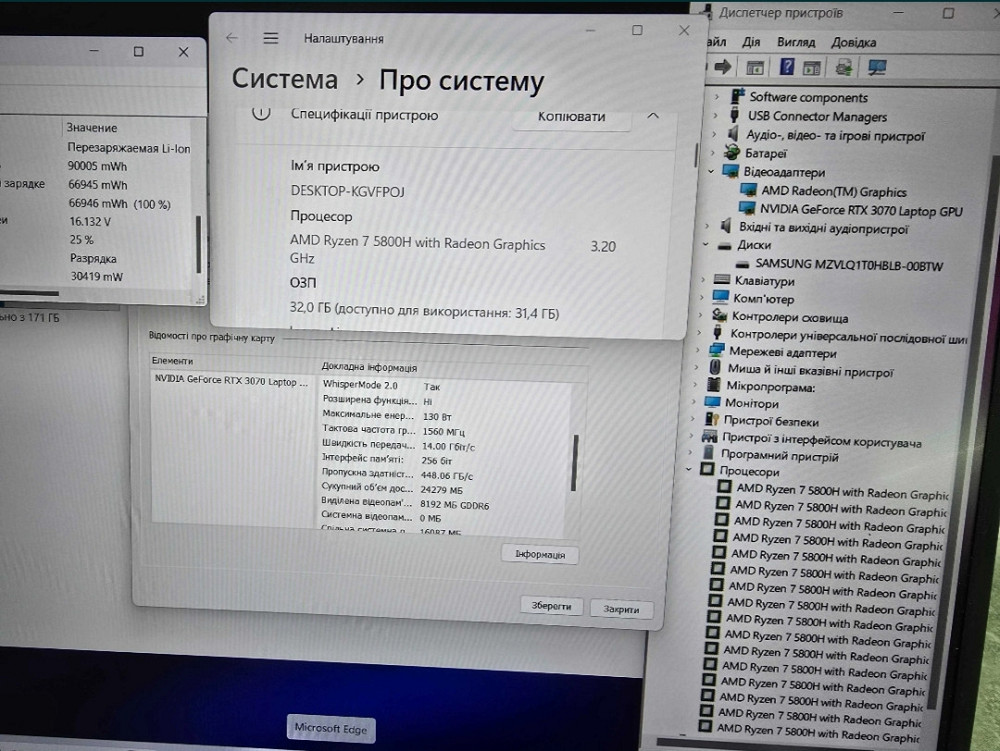
Task: Click the Зберегти button
Action: (551, 606)
